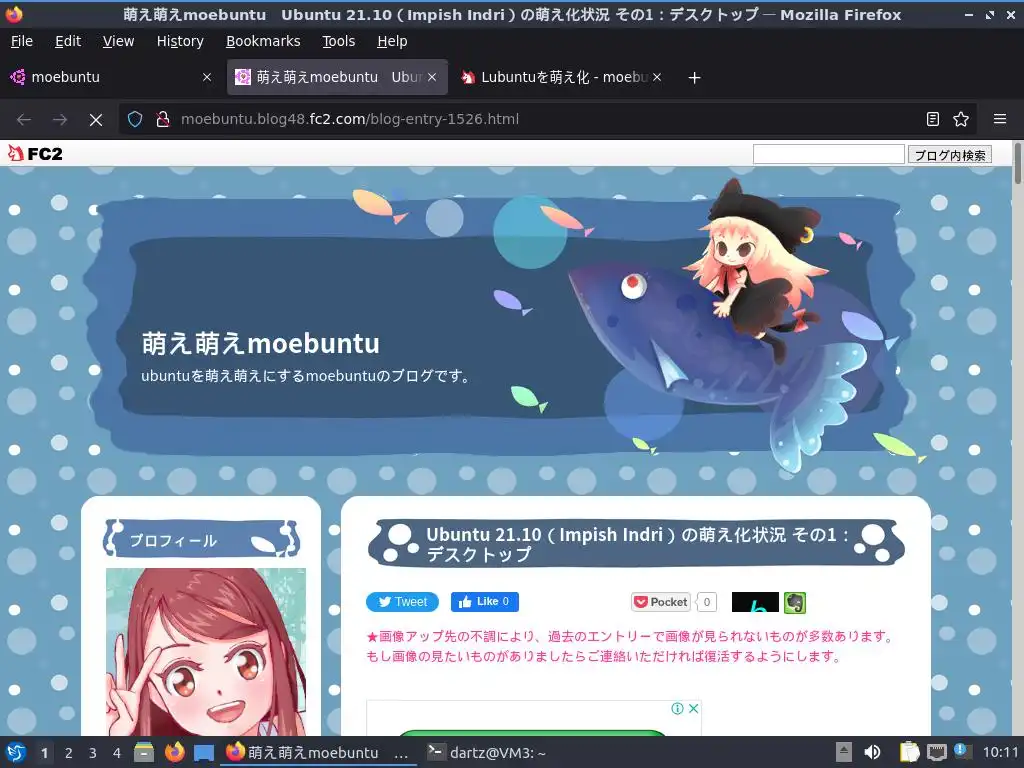
Task: Click the URL address bar
Action: pyautogui.click(x=545, y=119)
